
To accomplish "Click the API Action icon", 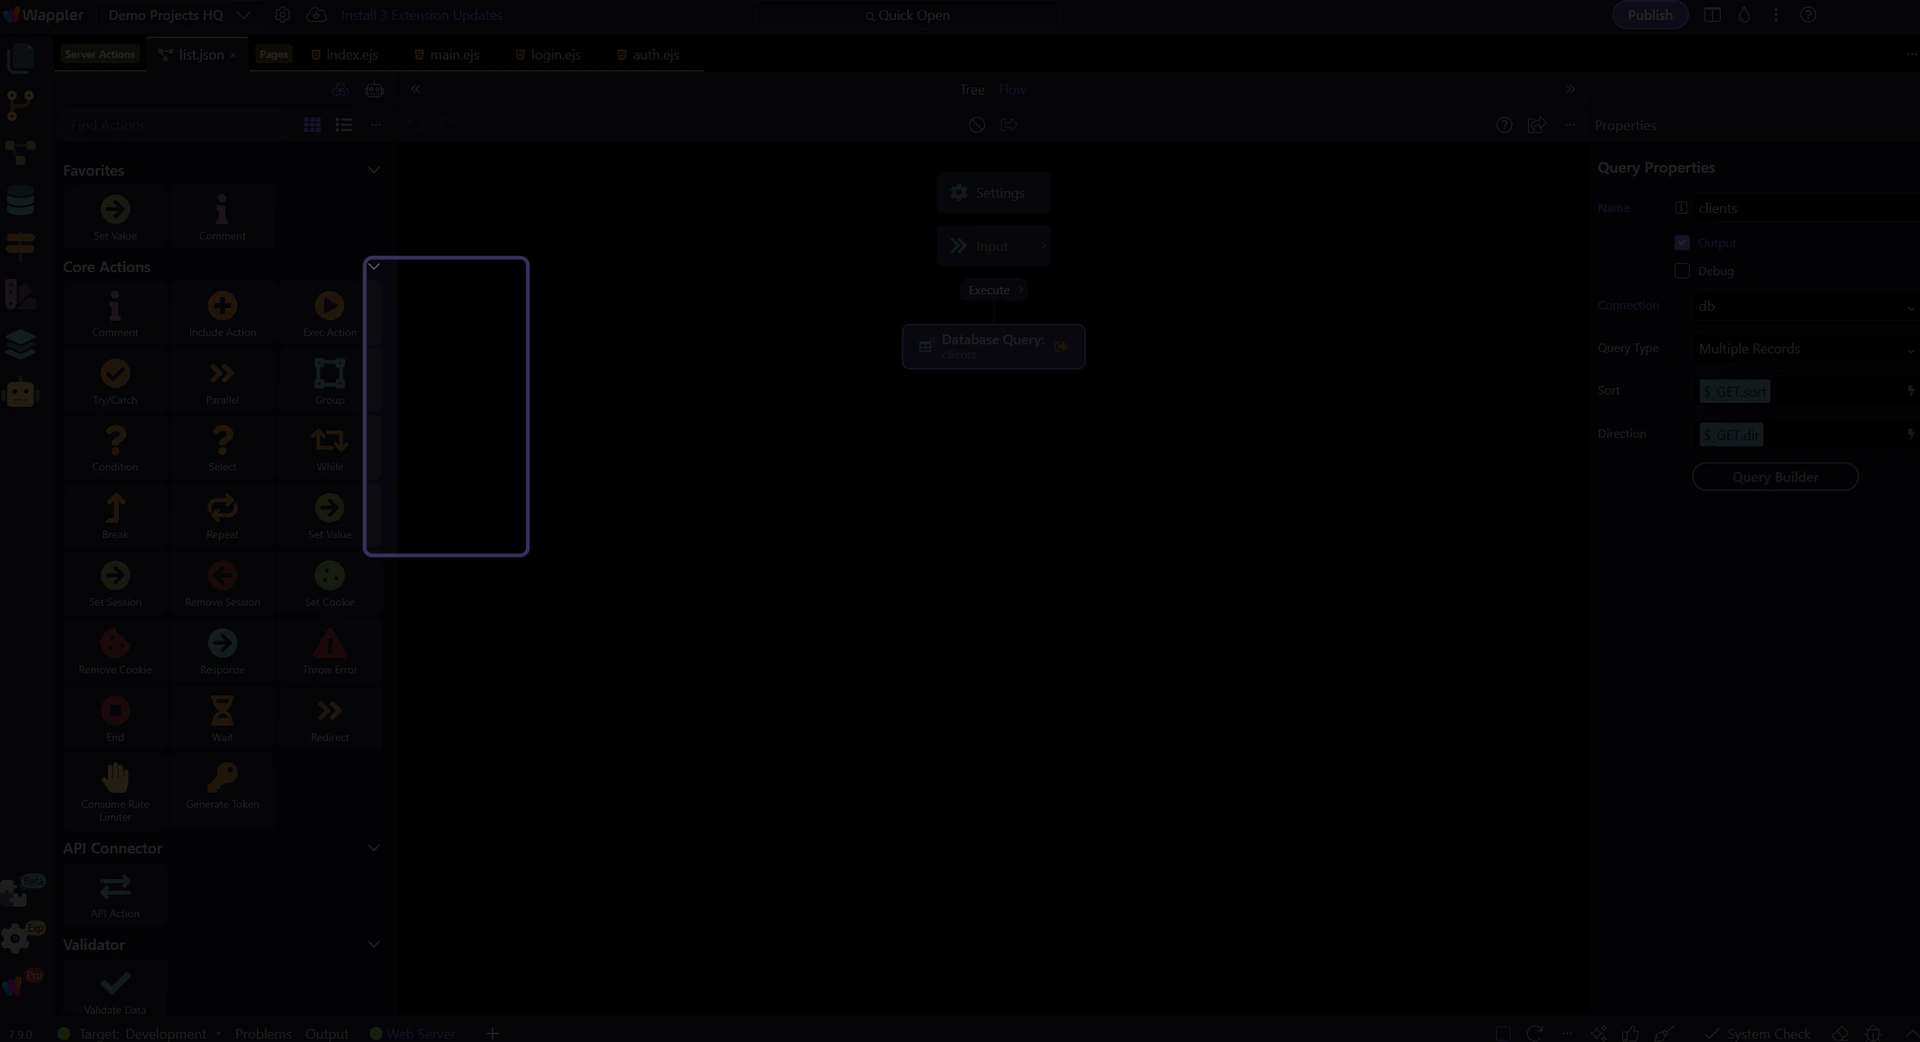I will click(115, 888).
